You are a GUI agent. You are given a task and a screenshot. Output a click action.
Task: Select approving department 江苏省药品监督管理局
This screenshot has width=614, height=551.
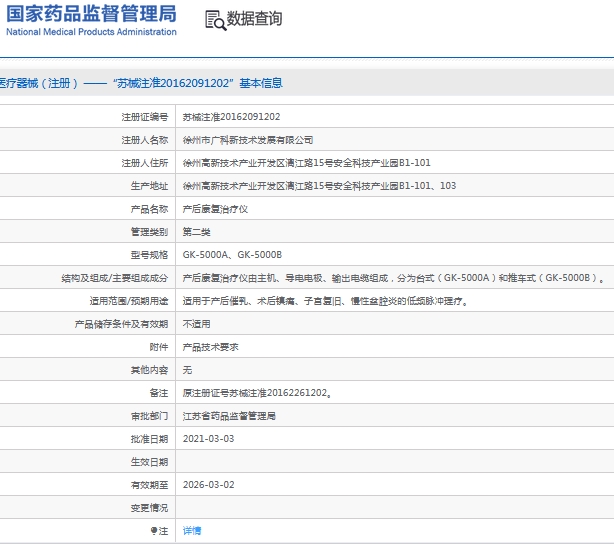pos(229,416)
